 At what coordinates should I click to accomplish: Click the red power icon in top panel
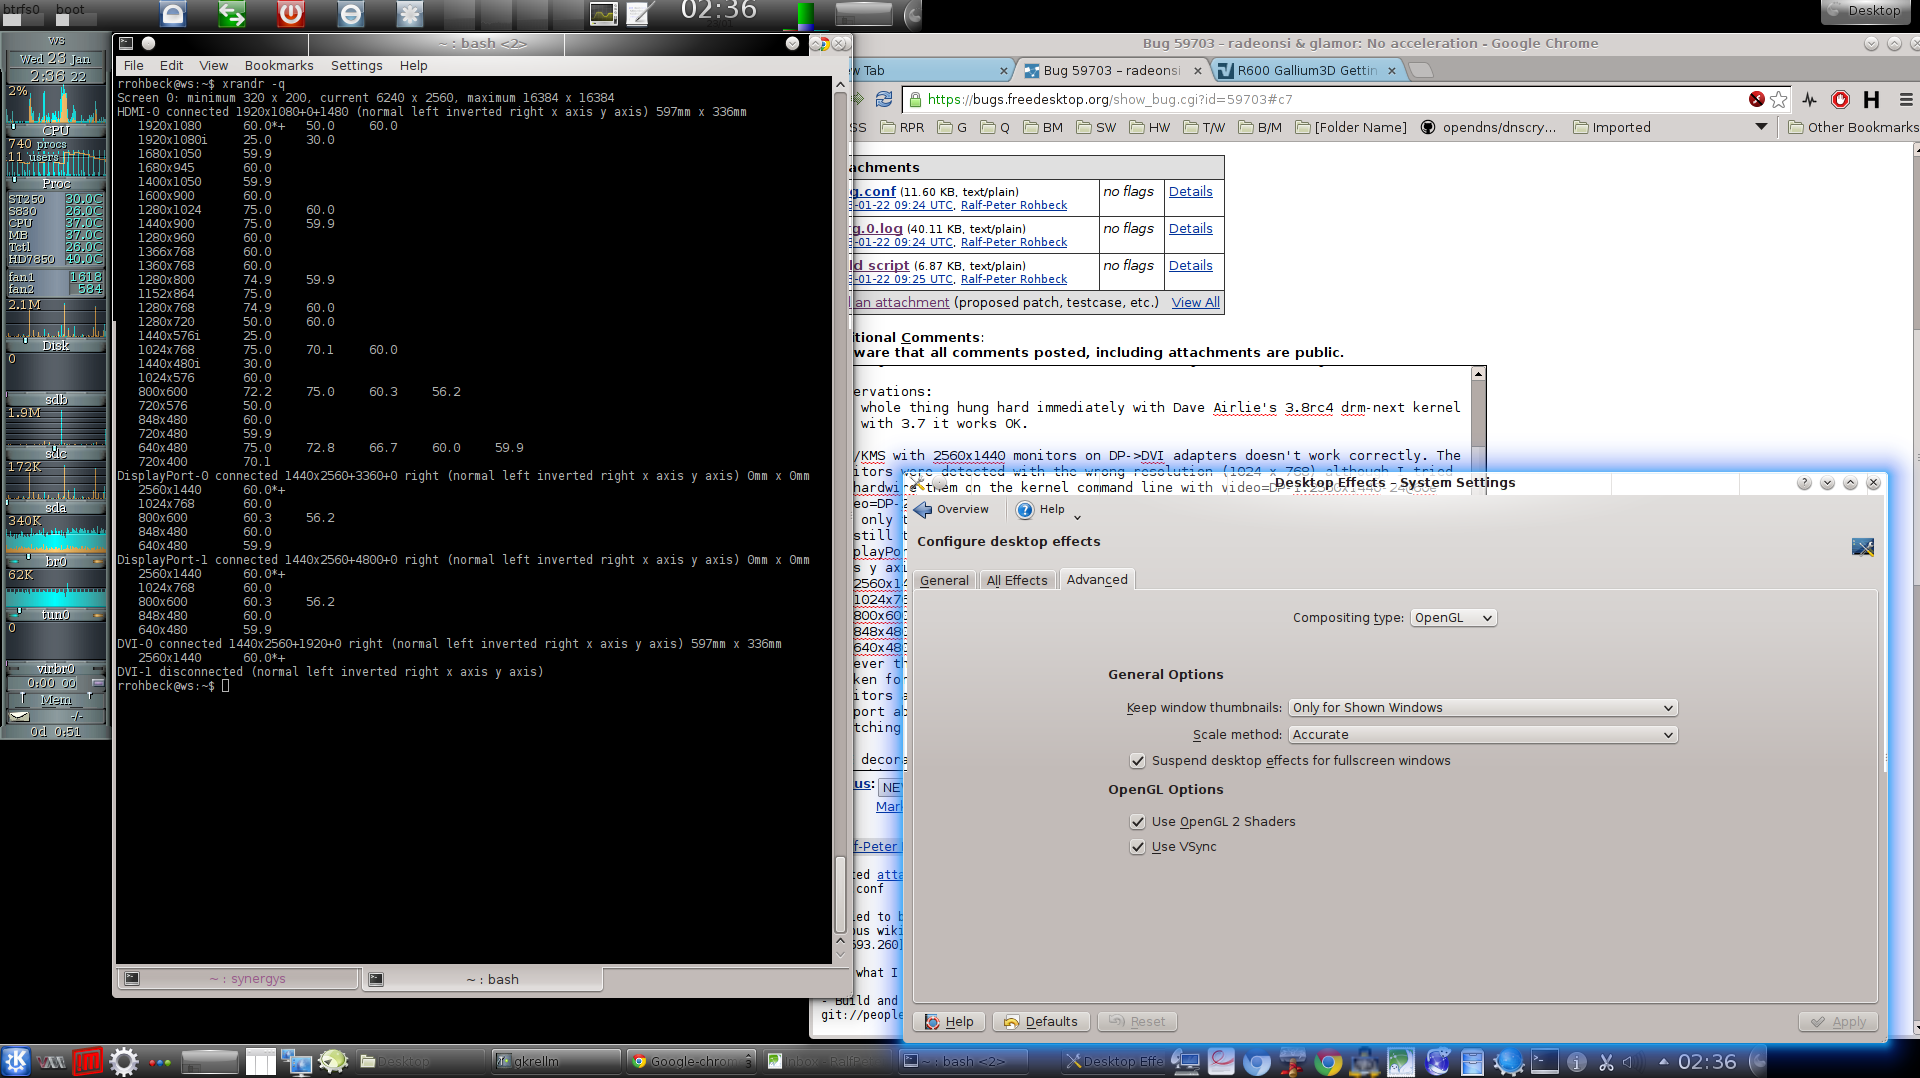[291, 14]
